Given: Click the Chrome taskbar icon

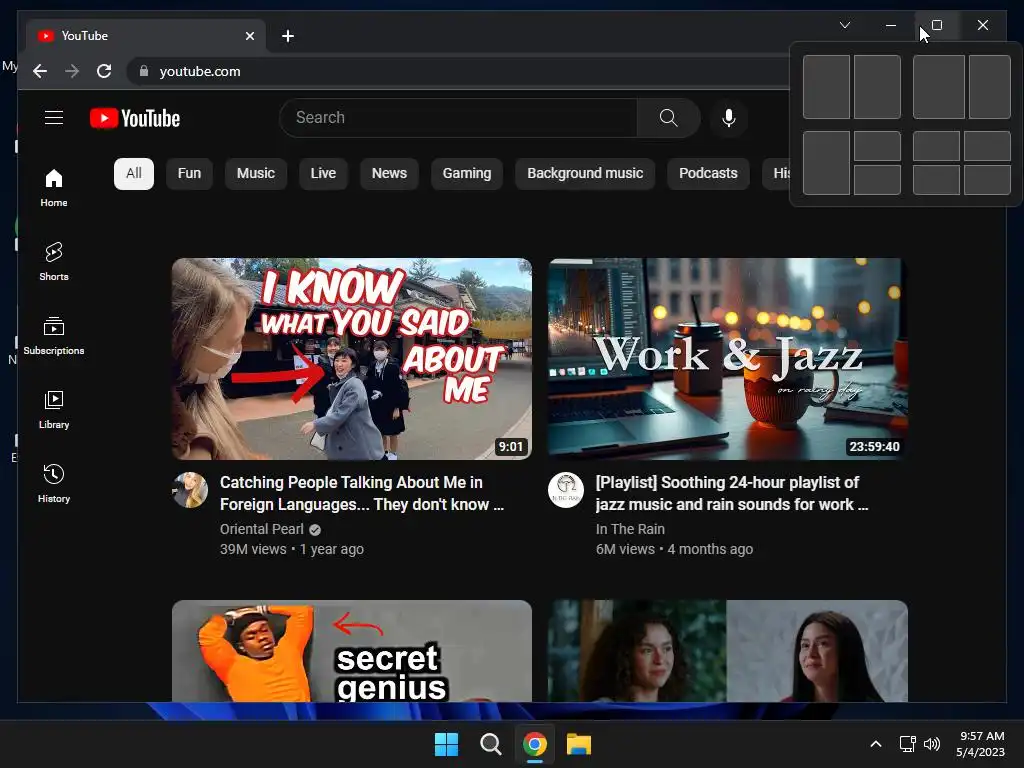Looking at the screenshot, I should pos(535,744).
